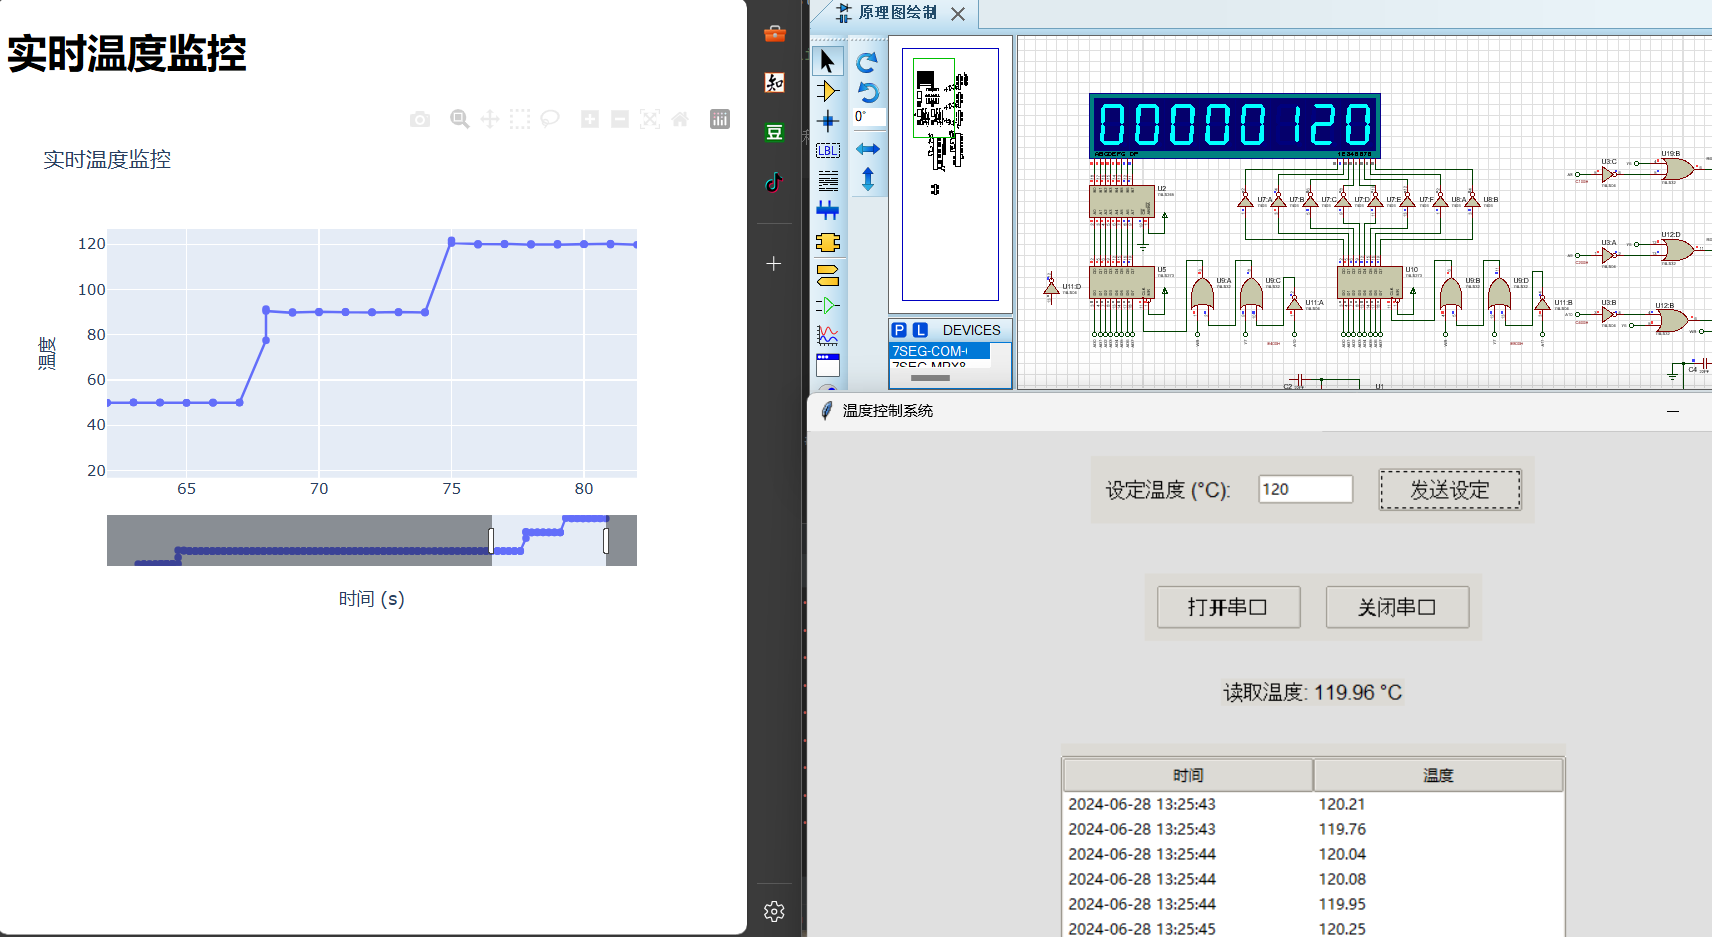Click the range slider right handle

pyautogui.click(x=606, y=541)
